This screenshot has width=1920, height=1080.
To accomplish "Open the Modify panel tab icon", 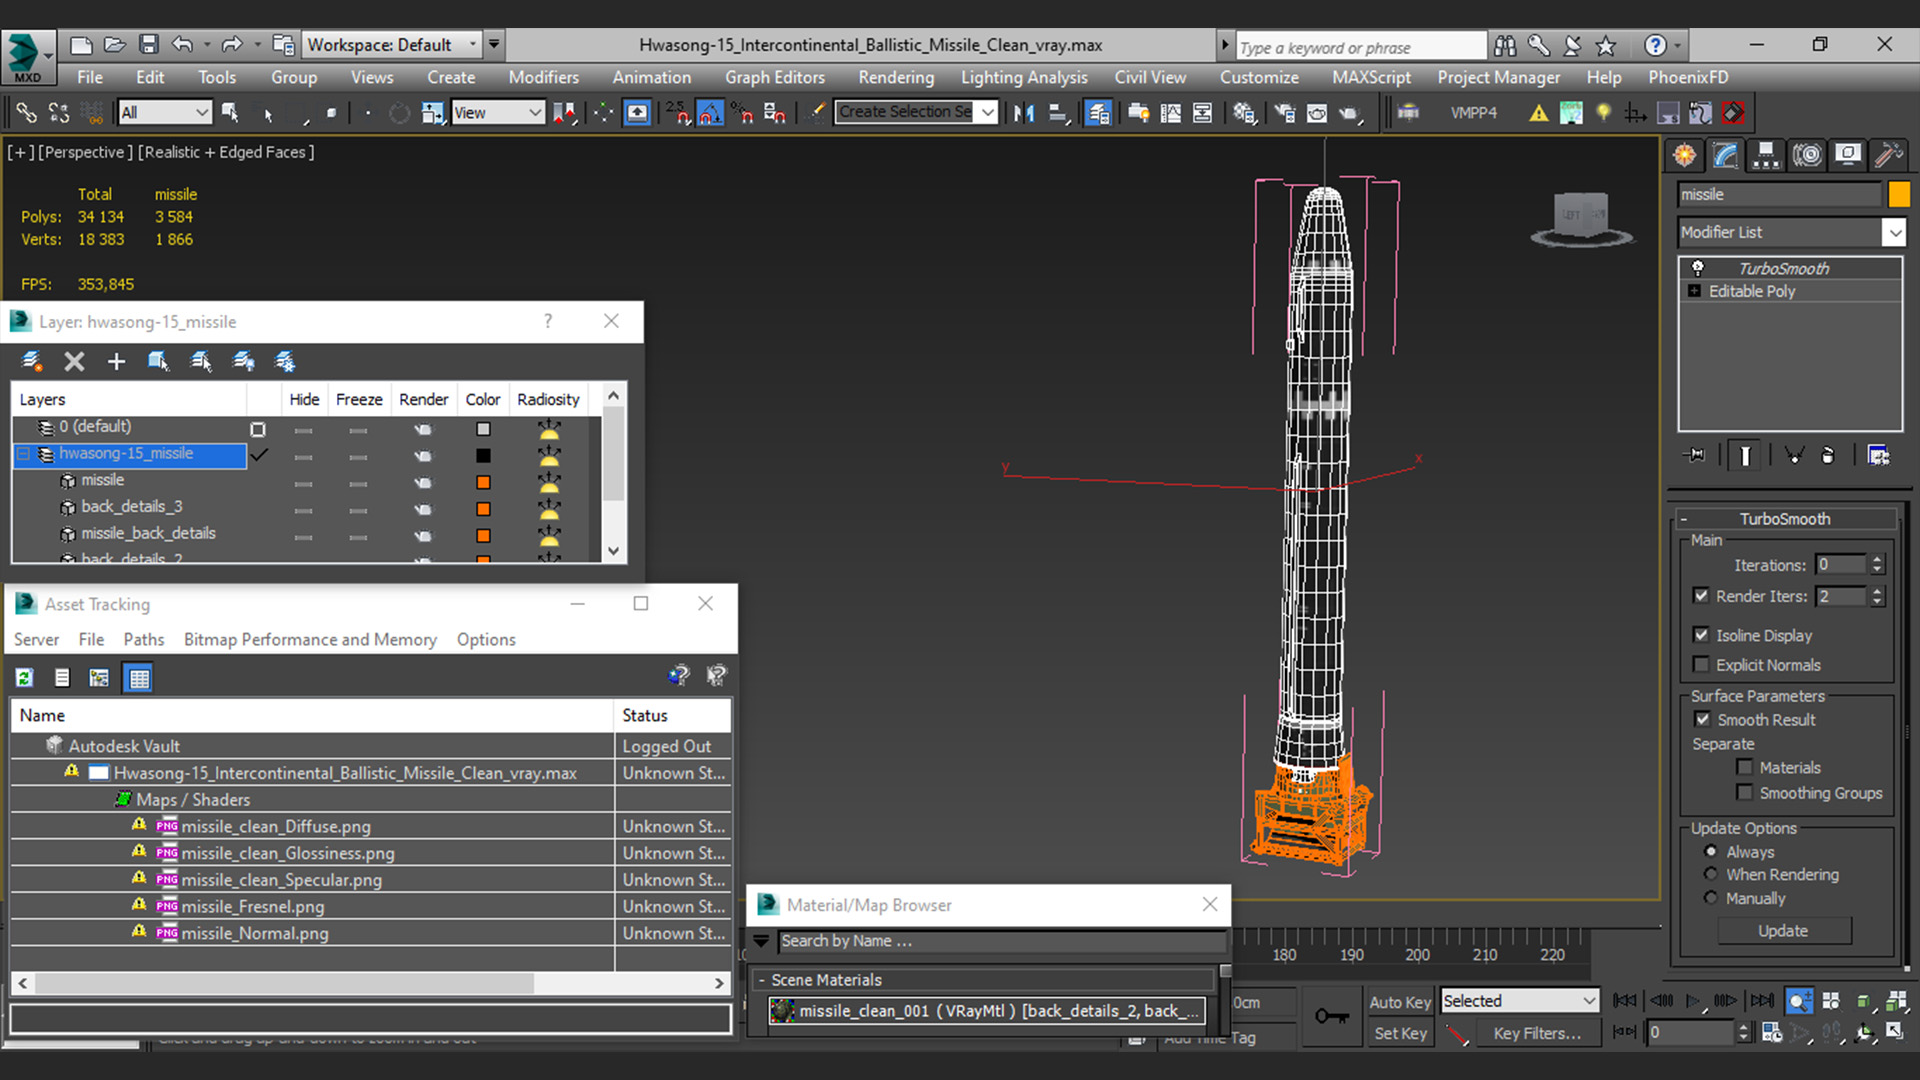I will [x=1726, y=155].
